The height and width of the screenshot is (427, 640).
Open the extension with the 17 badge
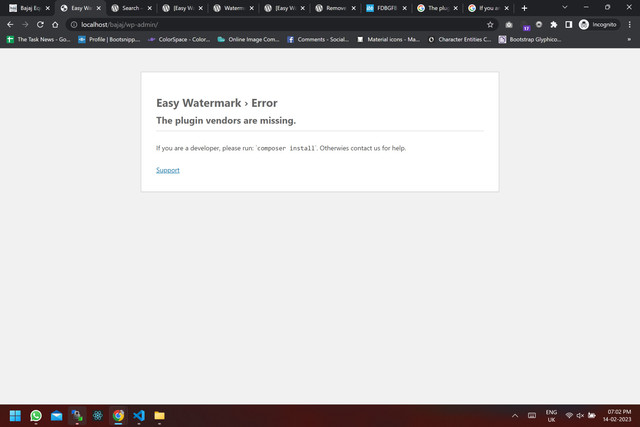[x=526, y=25]
